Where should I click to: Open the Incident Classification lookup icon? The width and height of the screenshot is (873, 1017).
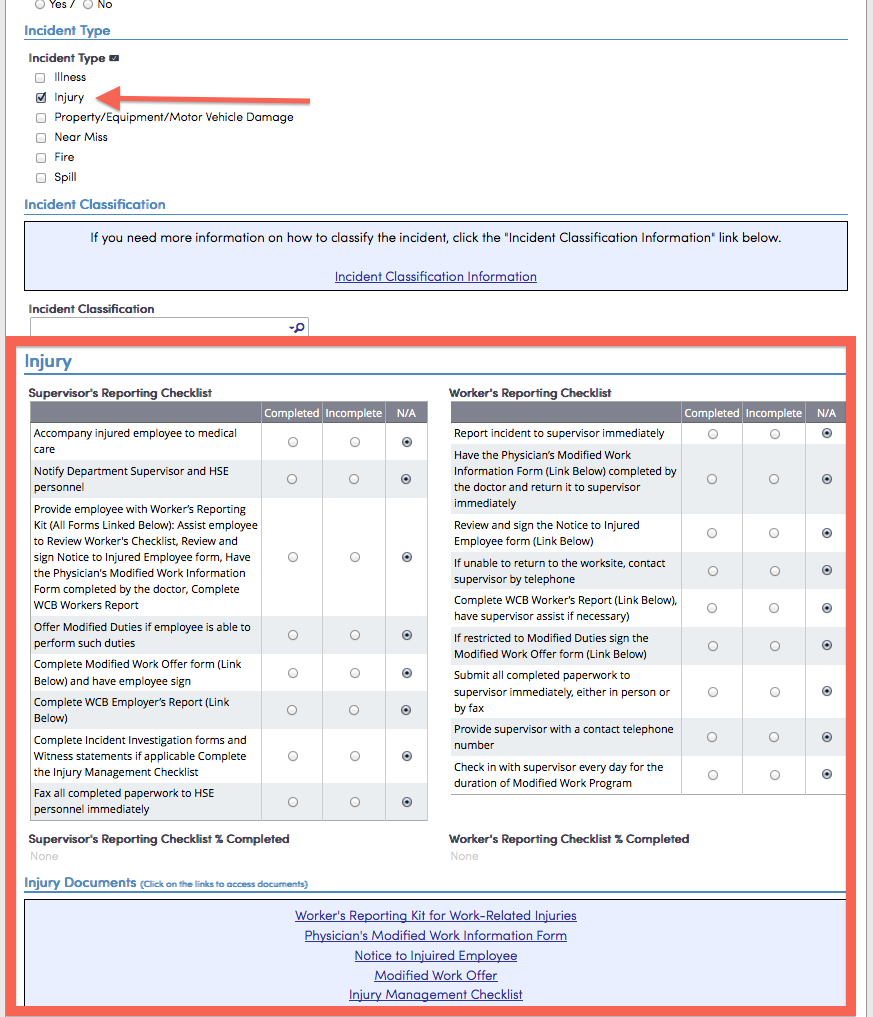pos(297,328)
